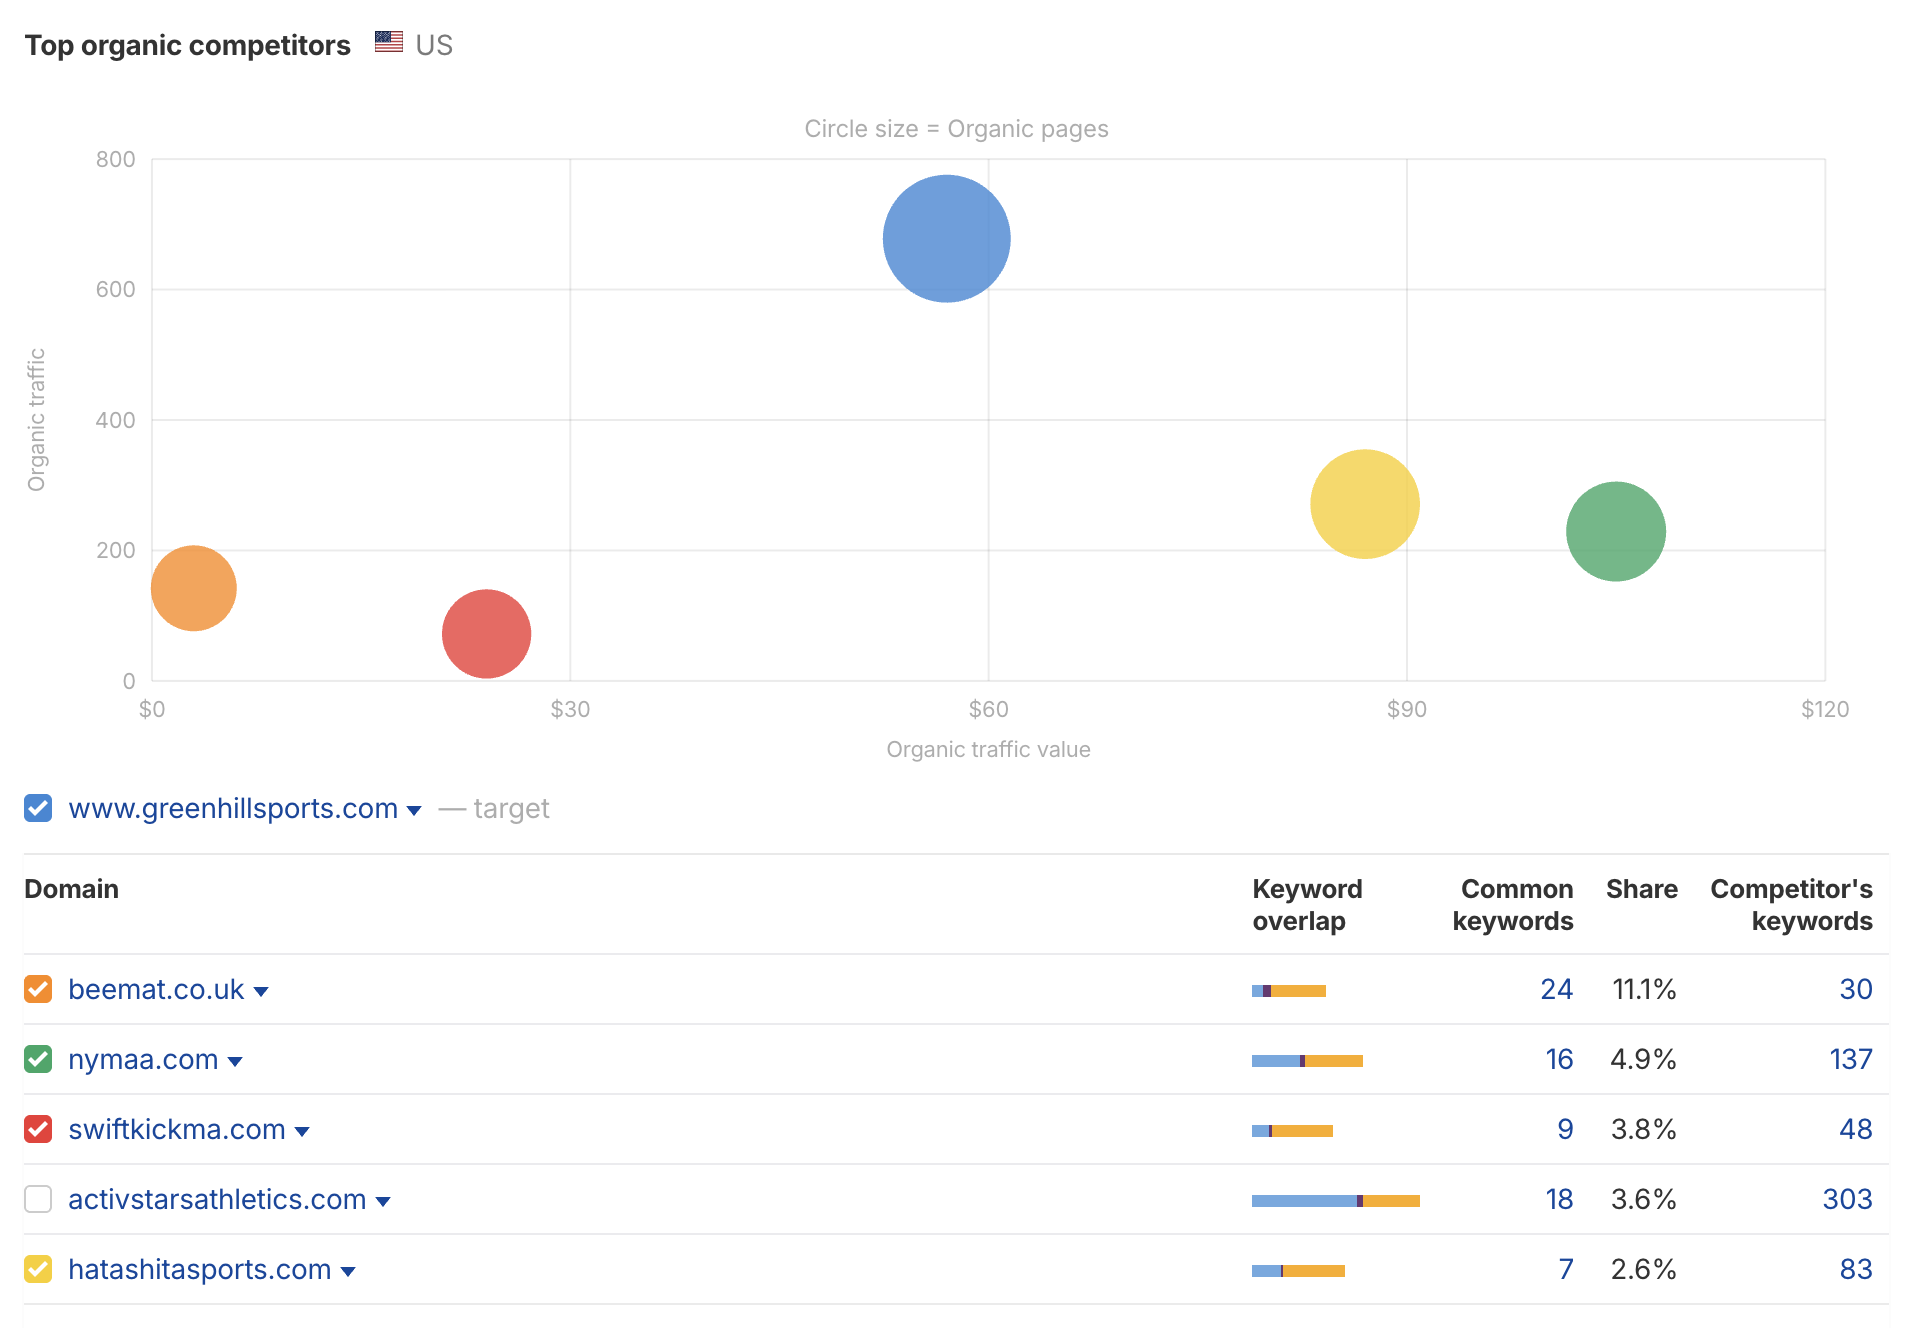Expand www.greenhillsports.com dropdown arrow
This screenshot has width=1912, height=1328.
414,811
